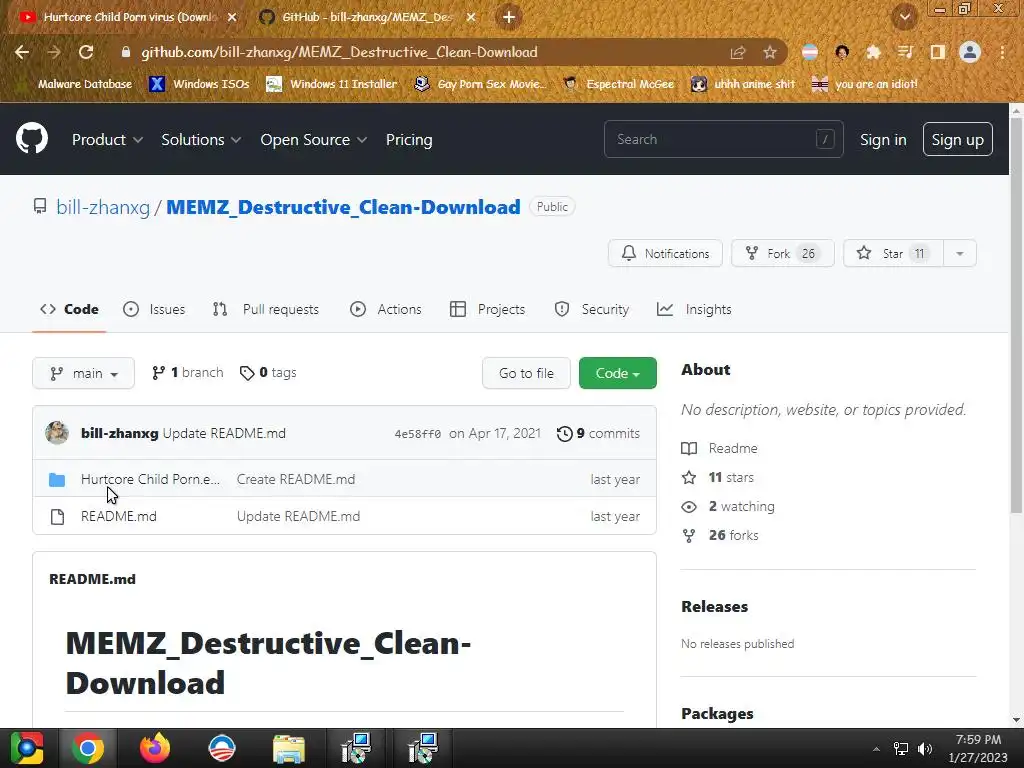Open the media controls toolbar icon
Viewport: 1024px width, 768px height.
point(905,52)
